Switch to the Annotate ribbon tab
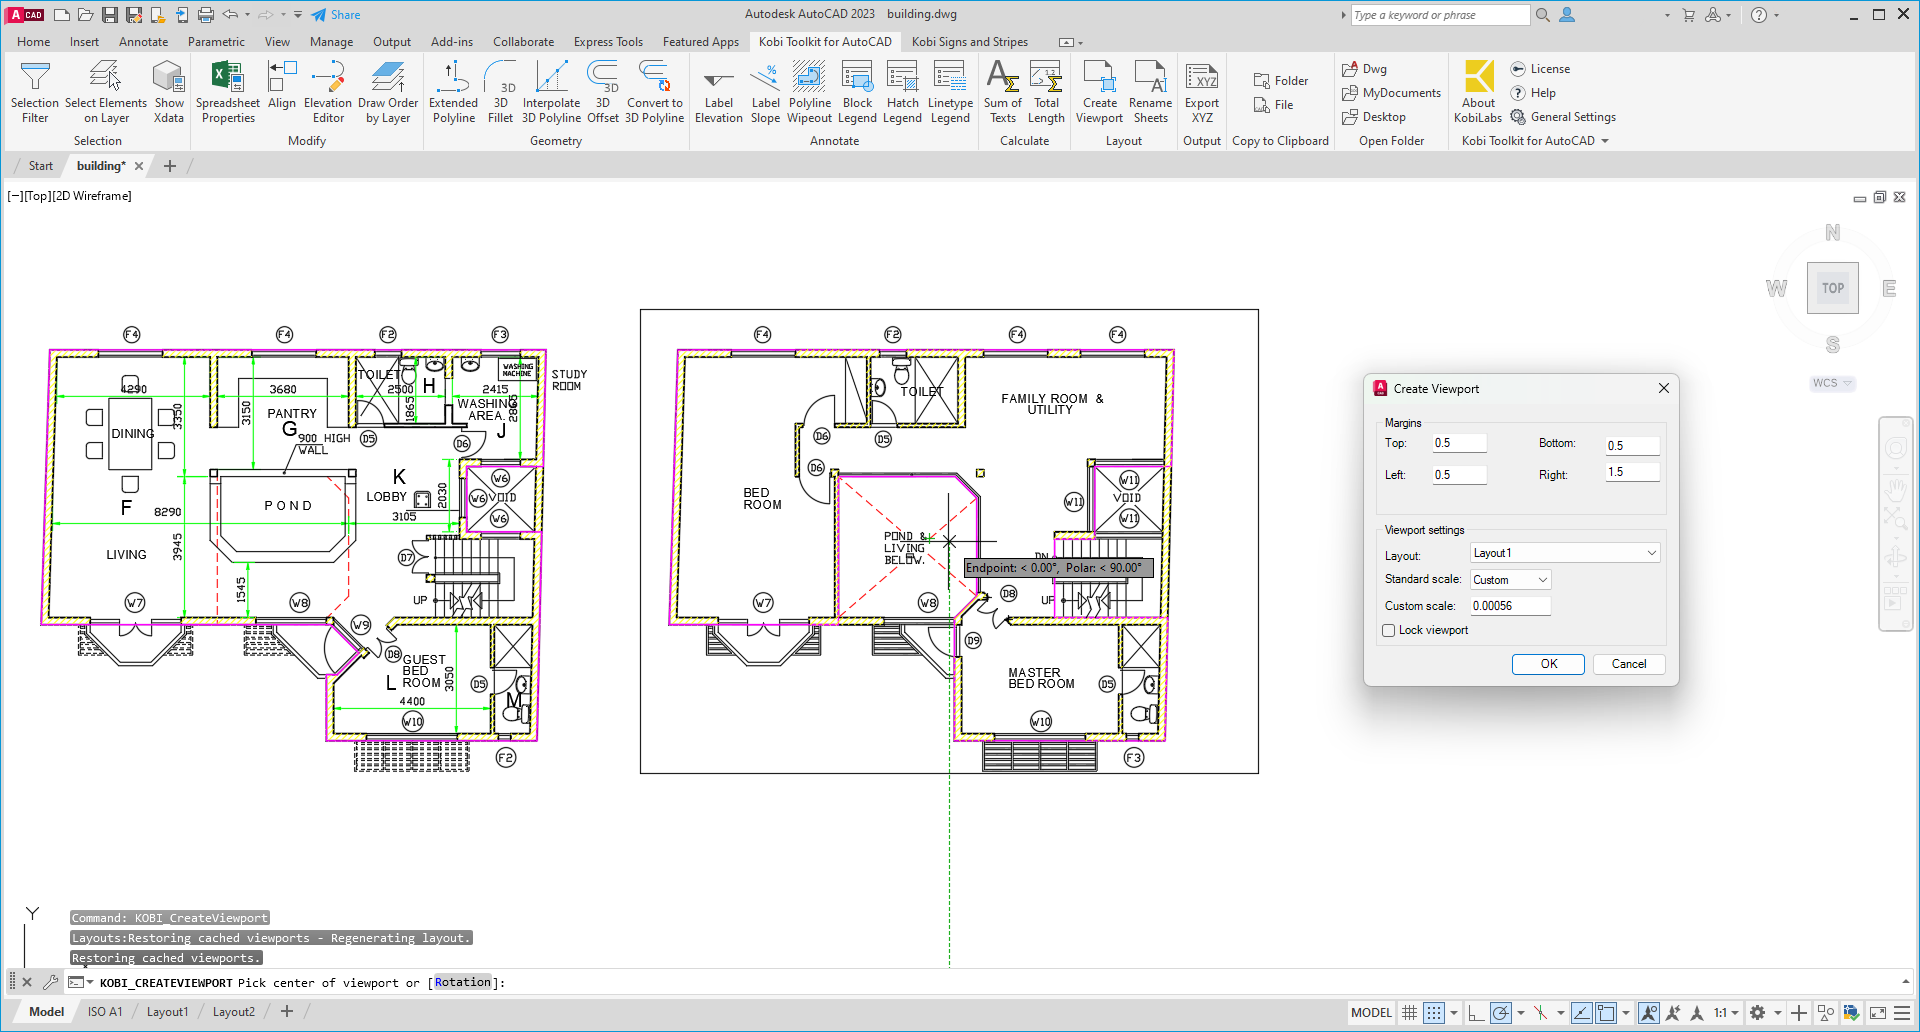This screenshot has height=1032, width=1920. pyautogui.click(x=143, y=42)
